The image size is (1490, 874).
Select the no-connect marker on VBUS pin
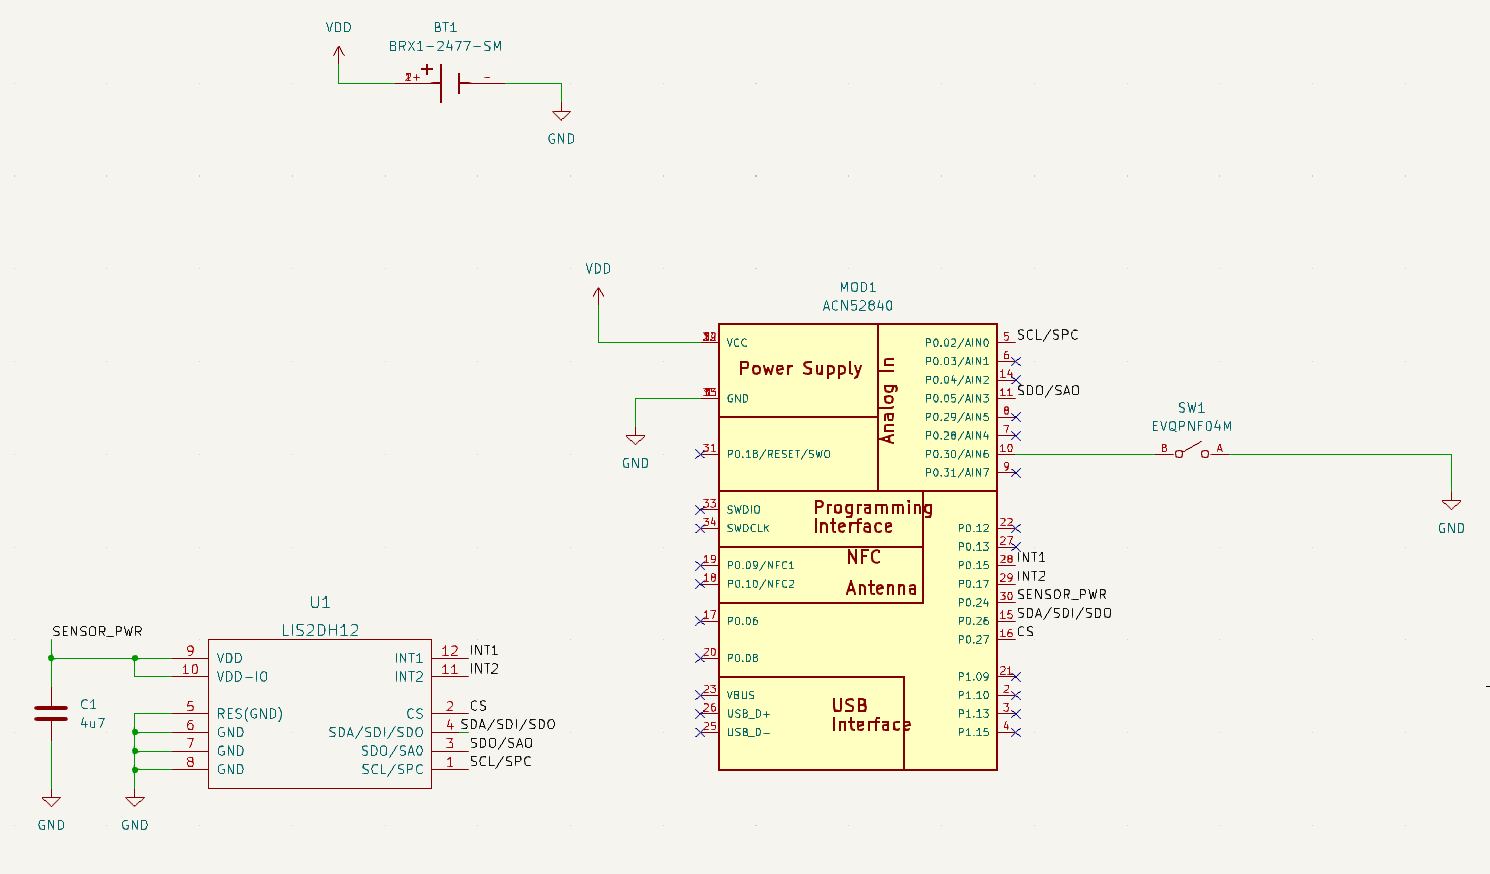(x=700, y=695)
